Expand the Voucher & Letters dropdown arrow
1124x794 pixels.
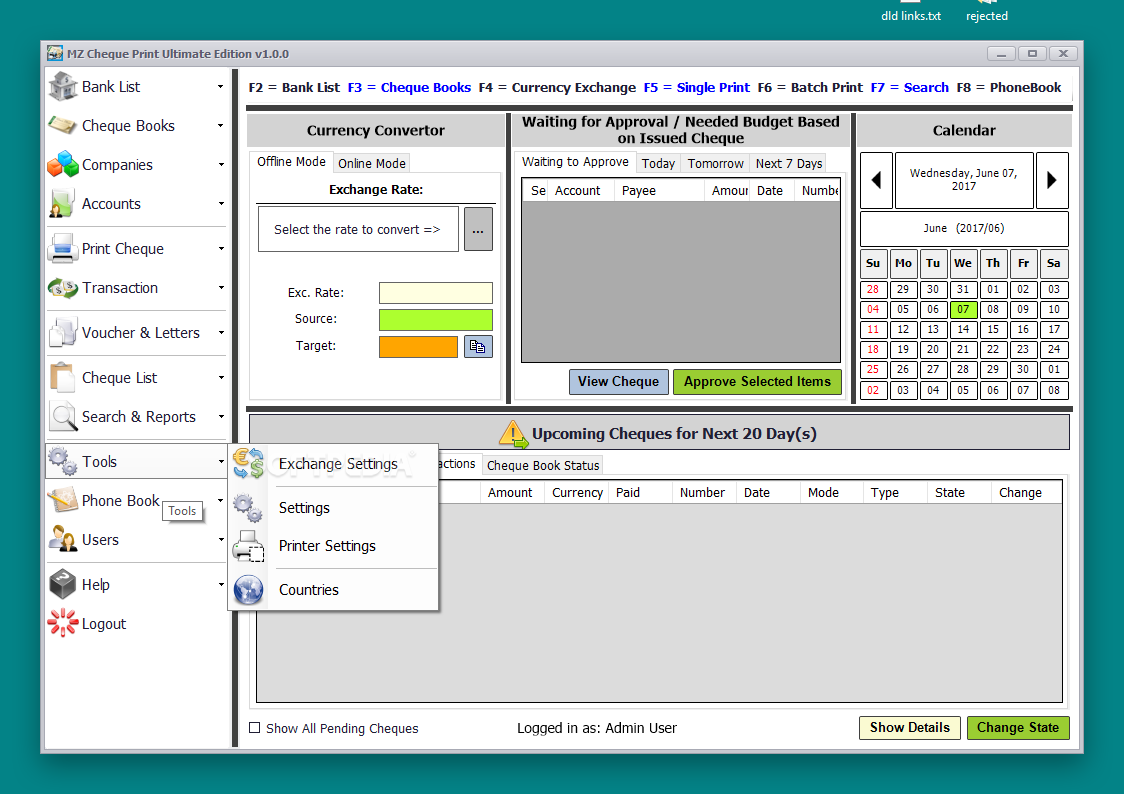click(x=221, y=333)
